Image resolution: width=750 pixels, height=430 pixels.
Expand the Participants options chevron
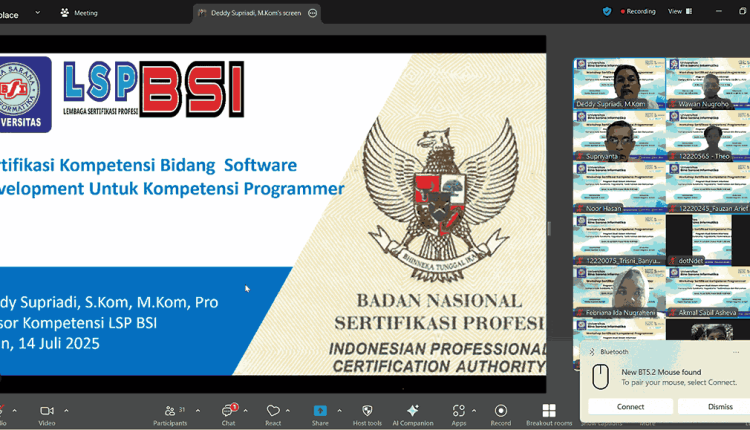click(x=198, y=410)
